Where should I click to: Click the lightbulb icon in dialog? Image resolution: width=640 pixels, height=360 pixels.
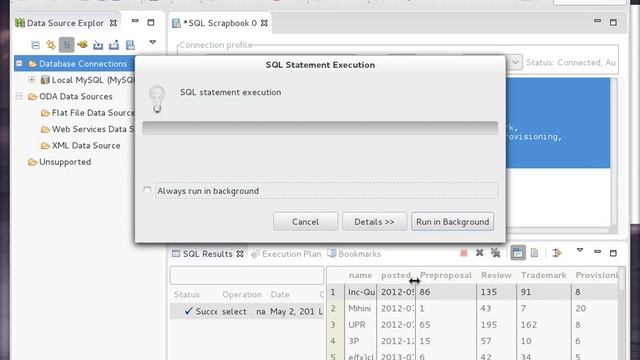157,99
